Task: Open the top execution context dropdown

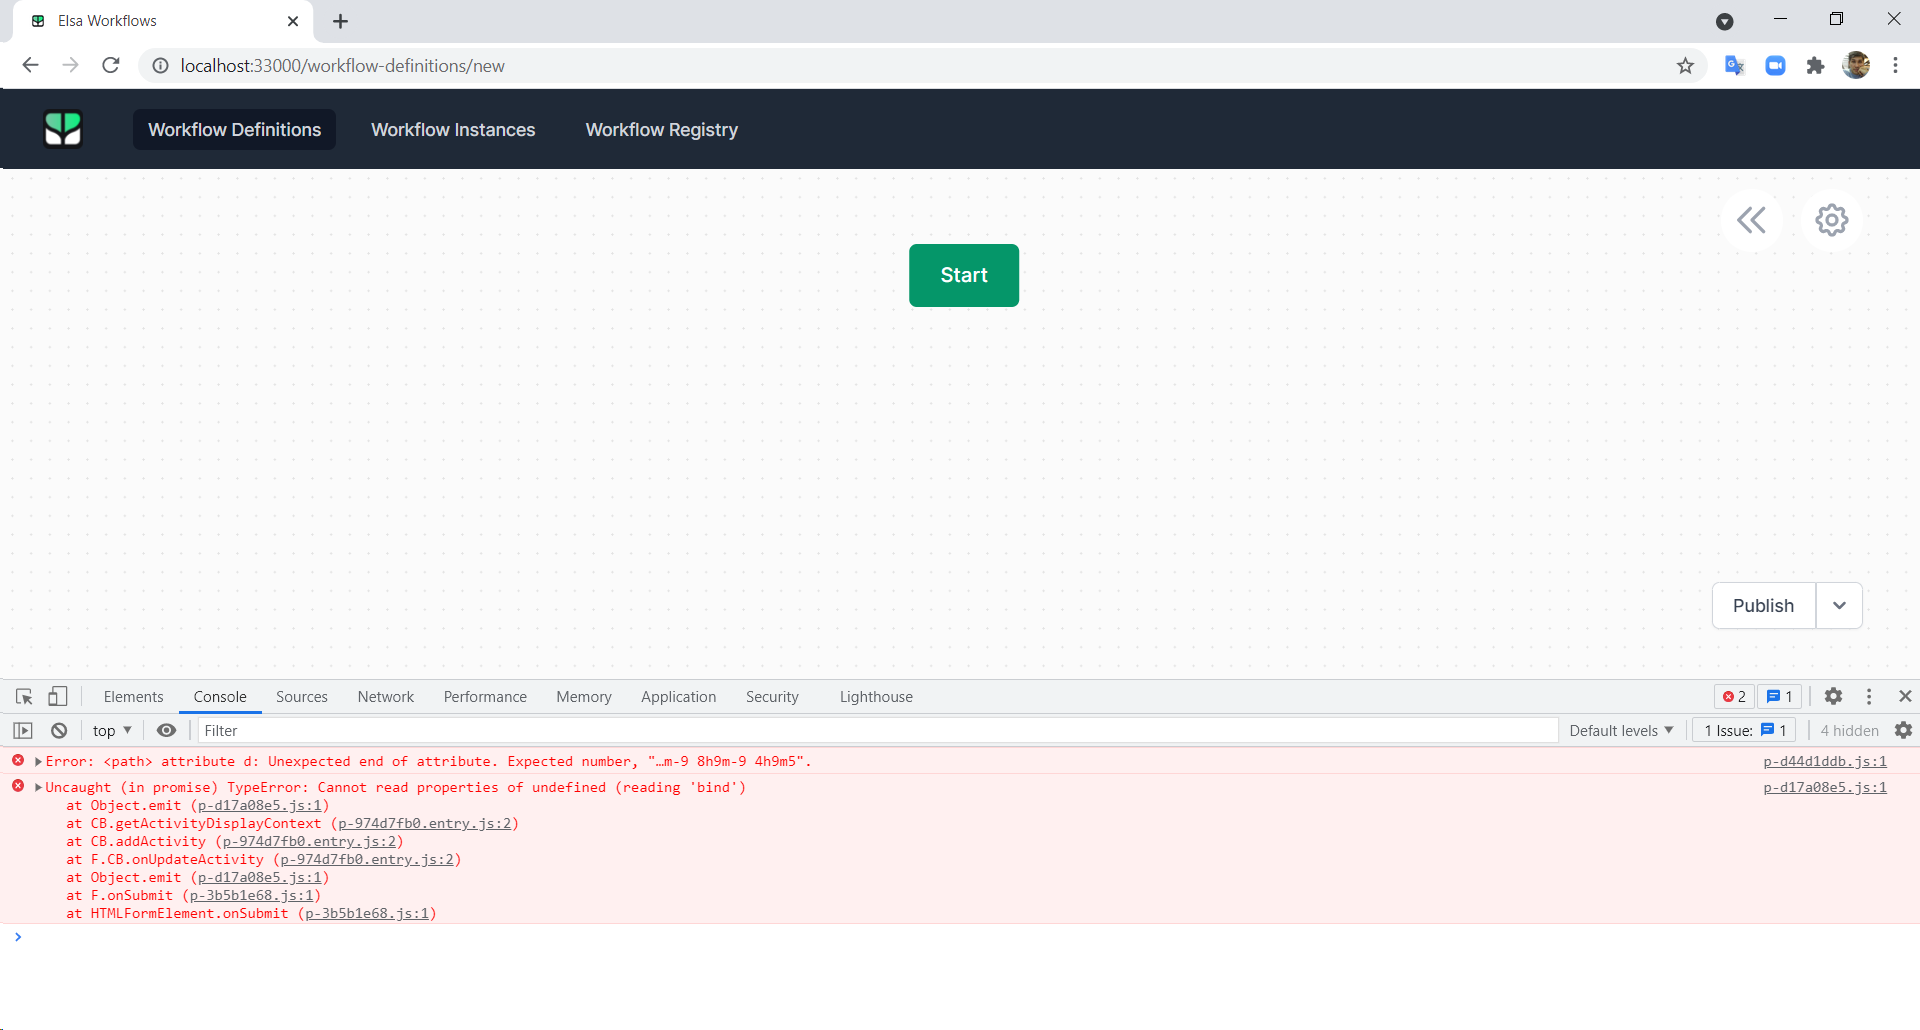Action: (110, 730)
